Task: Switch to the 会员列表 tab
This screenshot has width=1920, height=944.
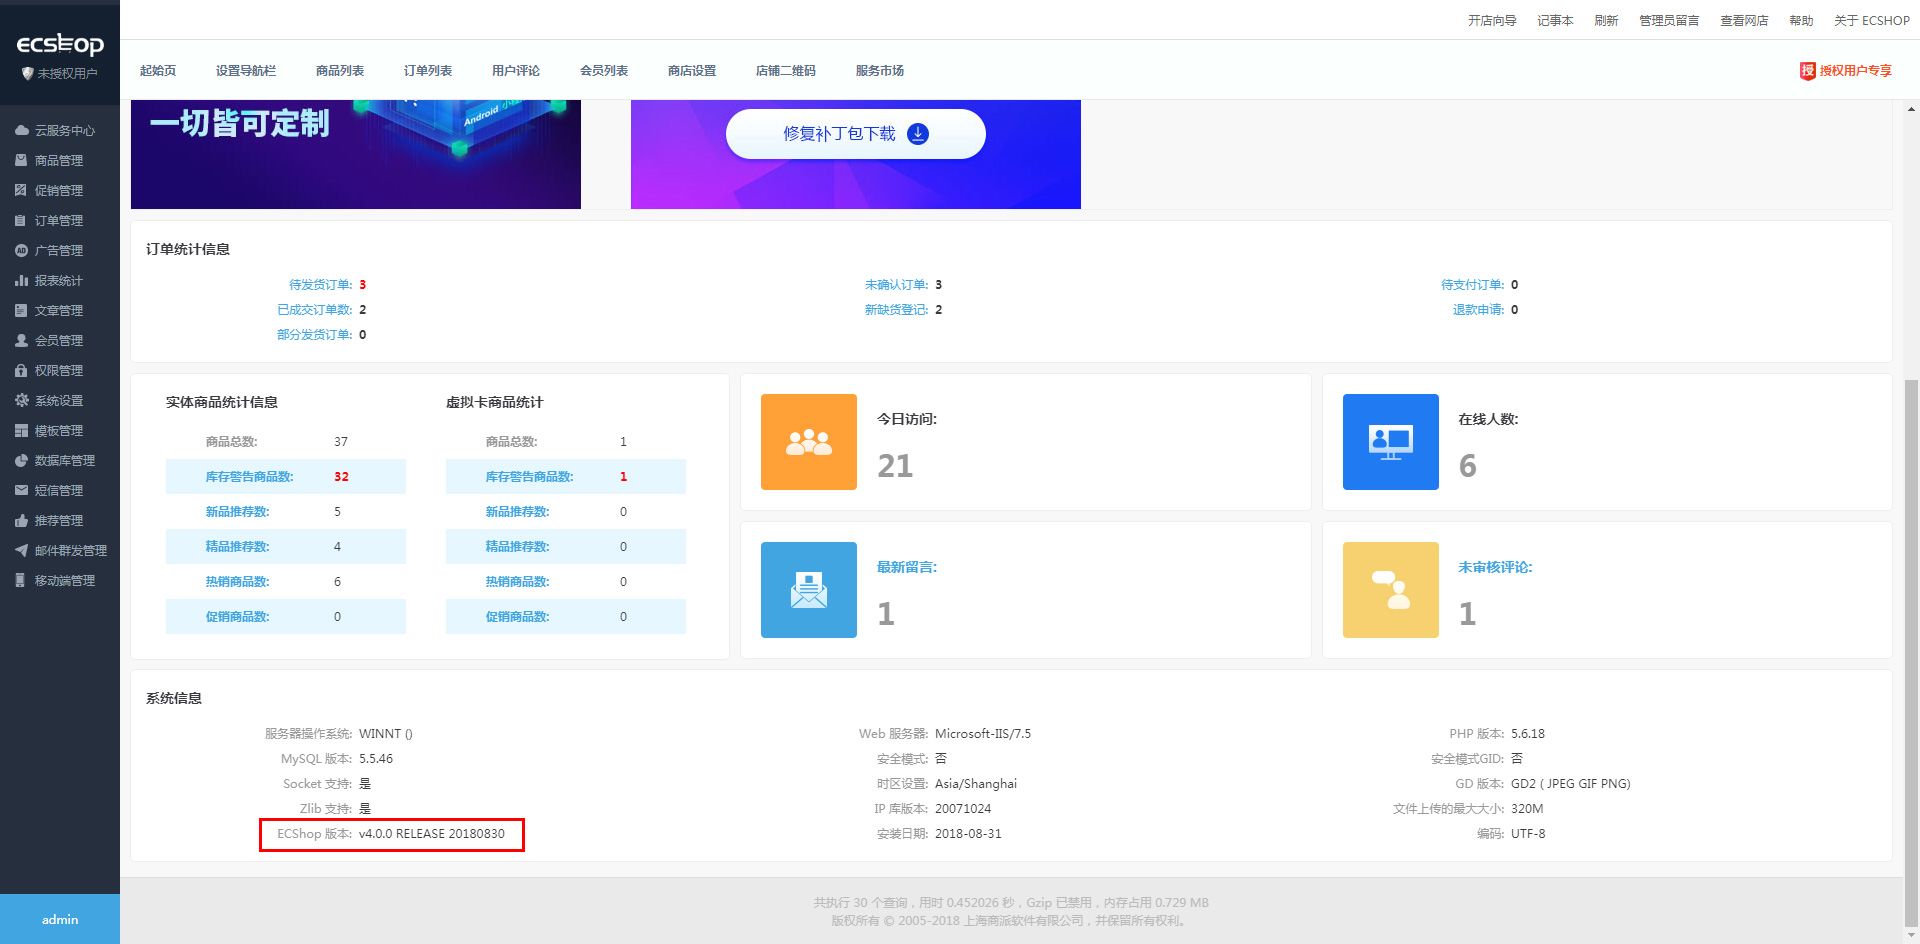Action: click(602, 70)
